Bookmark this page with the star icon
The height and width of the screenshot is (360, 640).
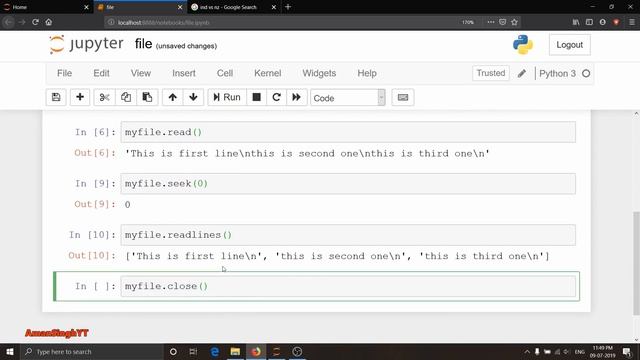(x=514, y=22)
